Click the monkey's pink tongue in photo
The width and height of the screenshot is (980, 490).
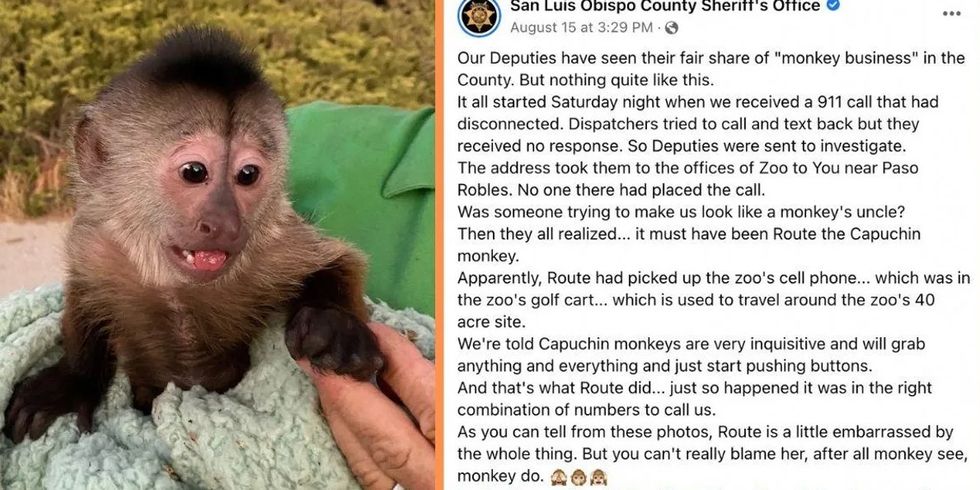click(210, 259)
